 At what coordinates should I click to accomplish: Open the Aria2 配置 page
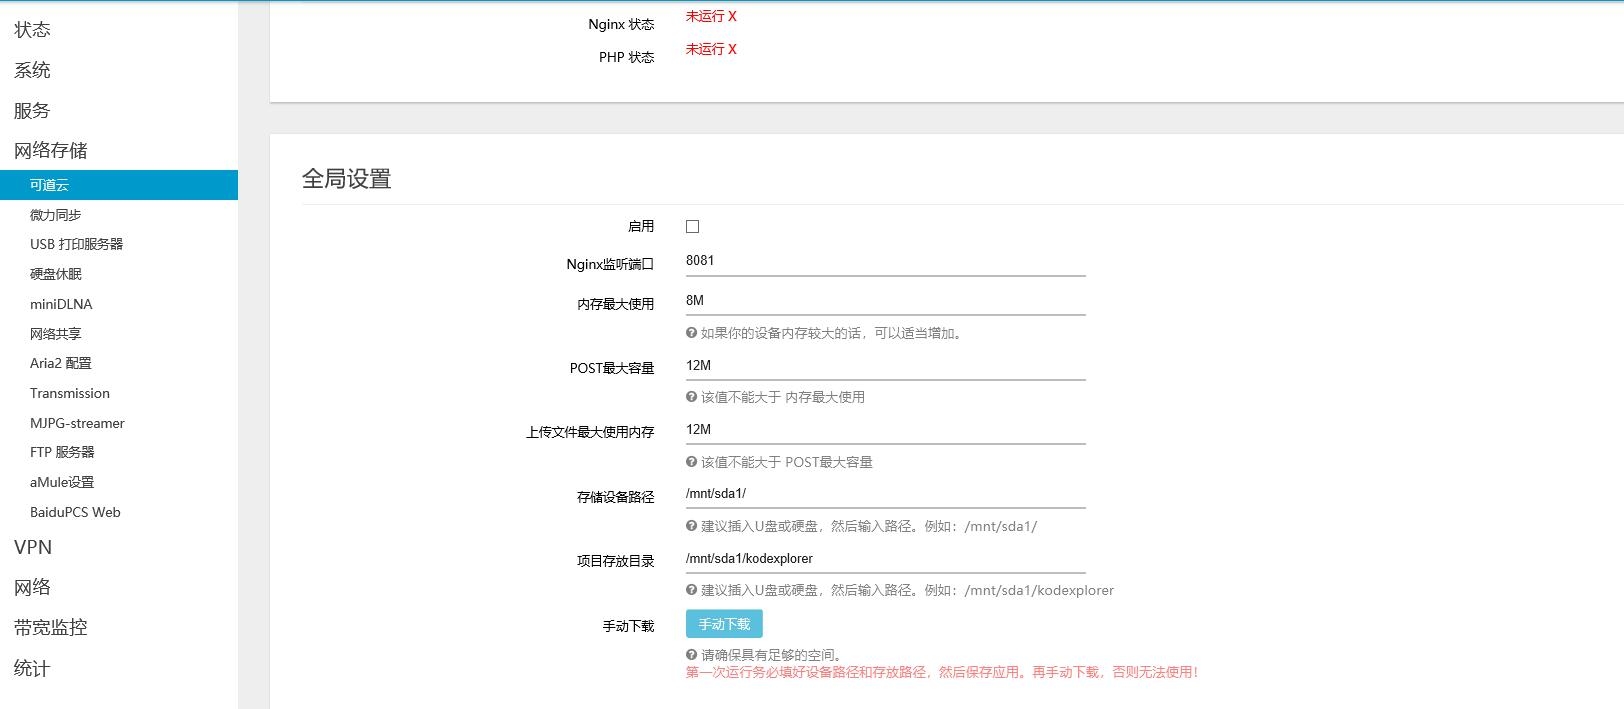[x=61, y=363]
